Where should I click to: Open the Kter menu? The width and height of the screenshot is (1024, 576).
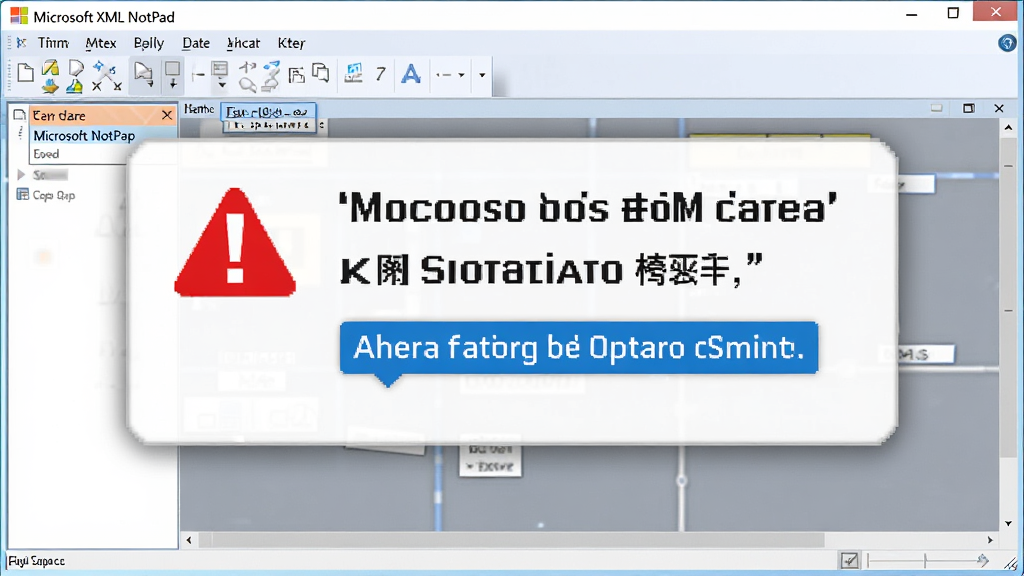(x=291, y=43)
